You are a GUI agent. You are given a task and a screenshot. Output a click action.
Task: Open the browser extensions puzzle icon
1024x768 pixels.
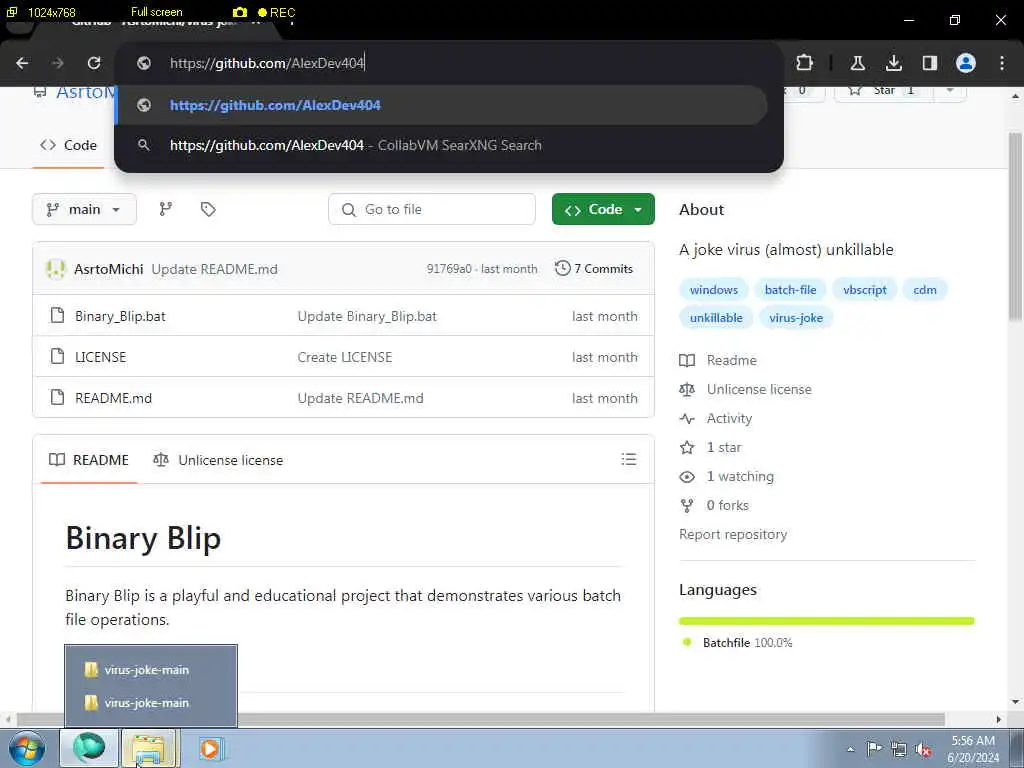pyautogui.click(x=805, y=63)
